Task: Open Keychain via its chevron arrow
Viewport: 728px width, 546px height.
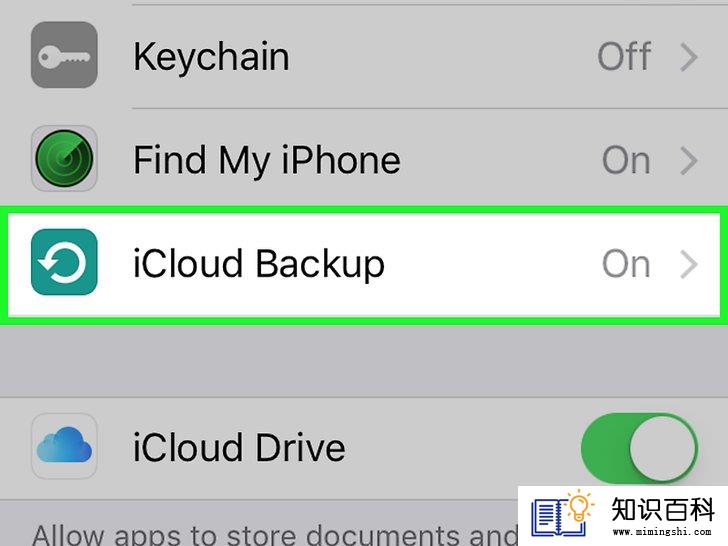Action: point(689,58)
